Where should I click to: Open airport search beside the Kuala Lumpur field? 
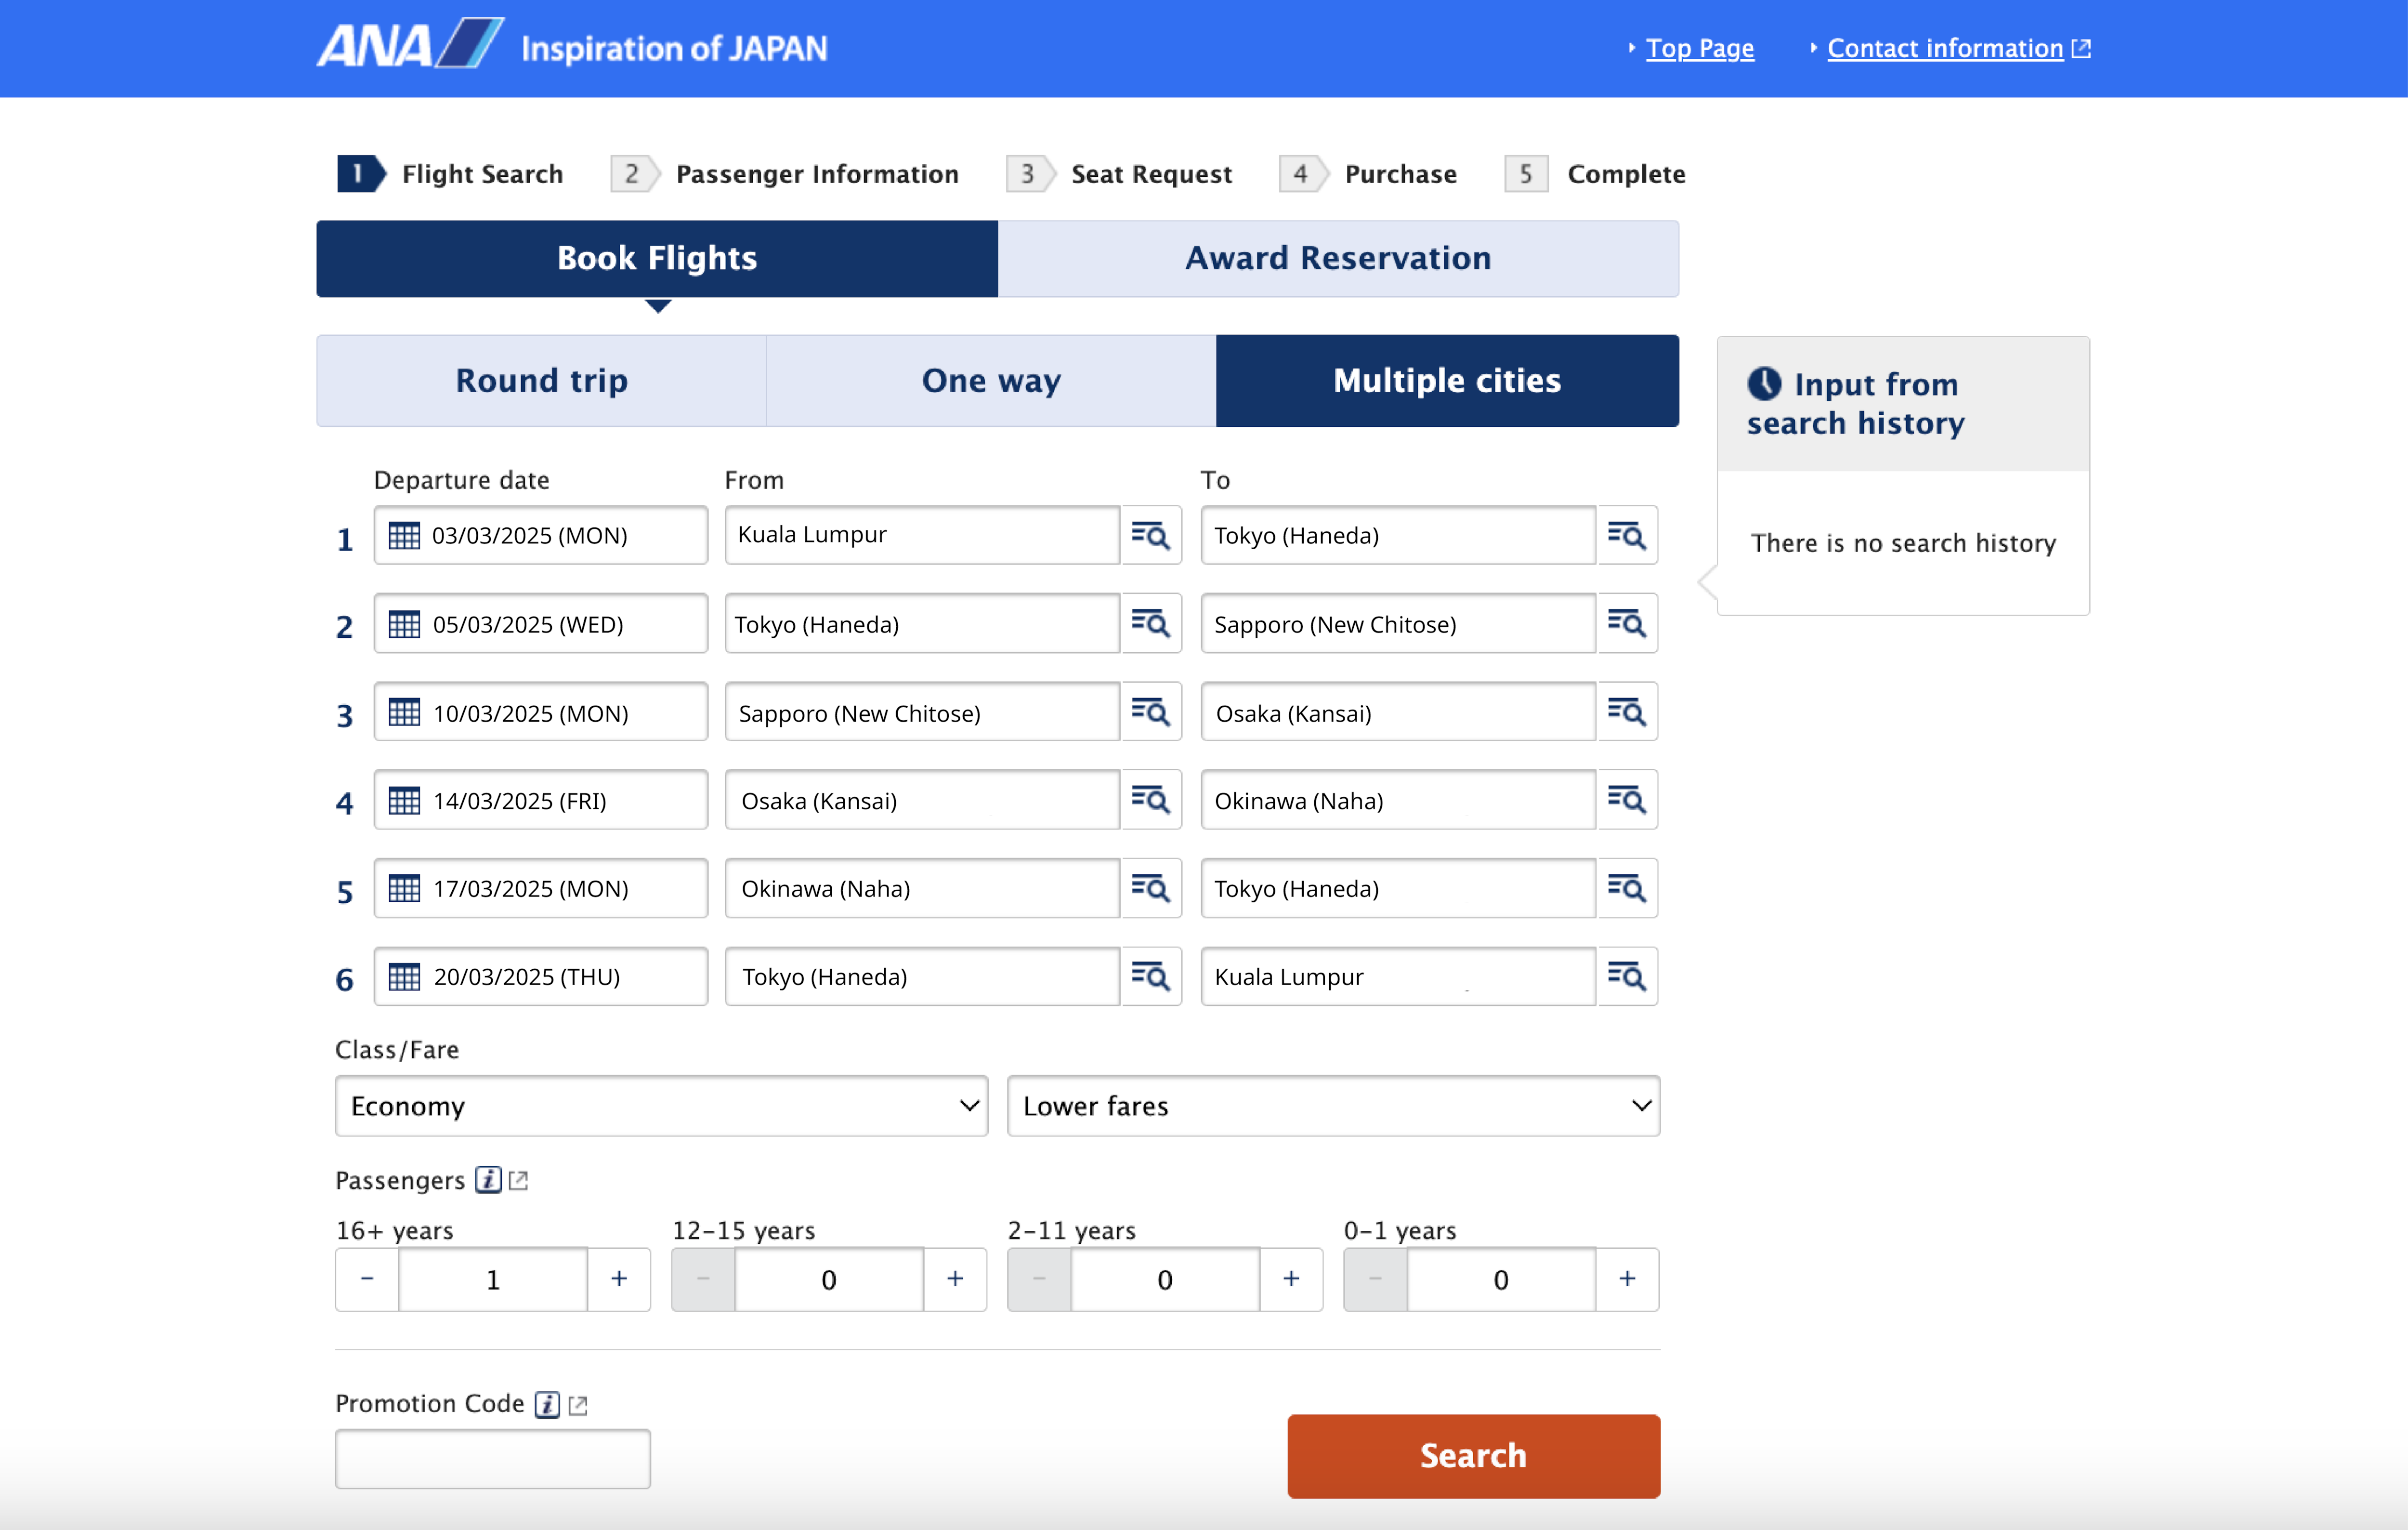1152,535
